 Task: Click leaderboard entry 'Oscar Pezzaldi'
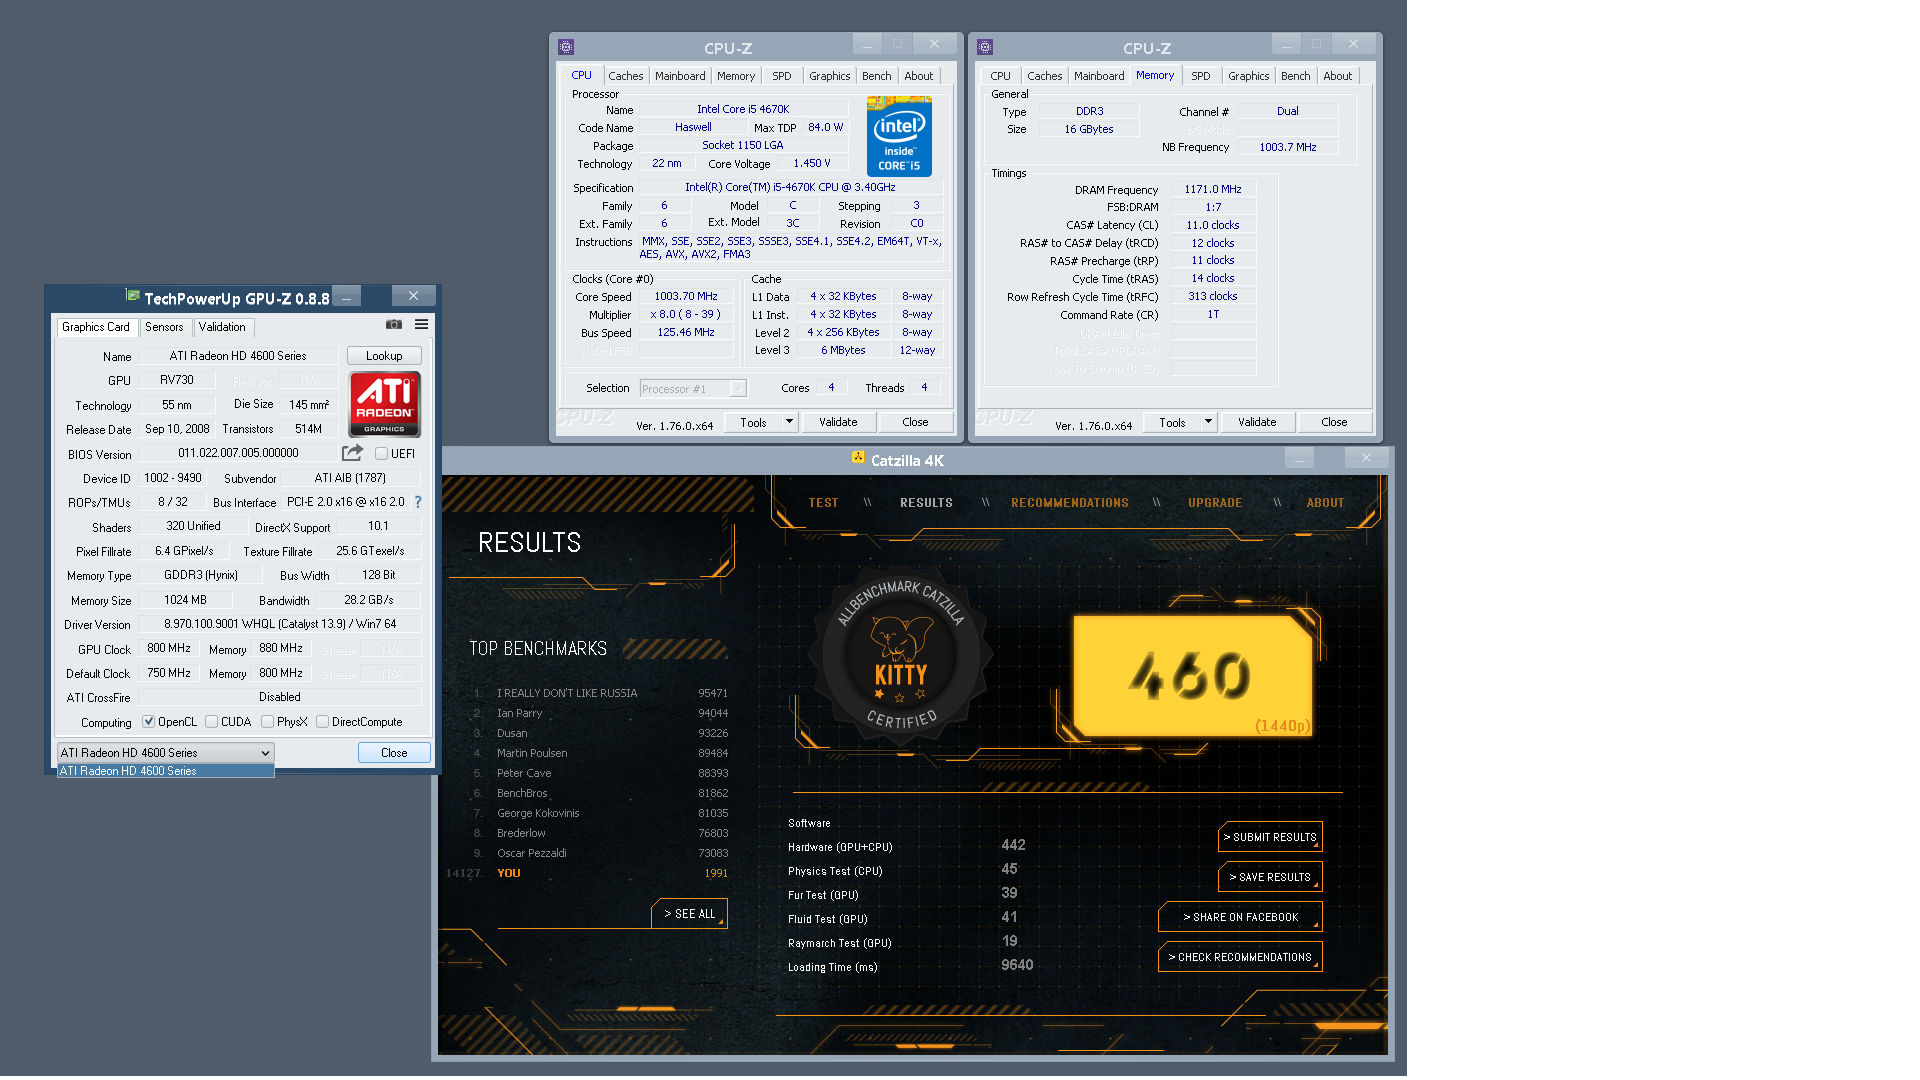click(532, 853)
